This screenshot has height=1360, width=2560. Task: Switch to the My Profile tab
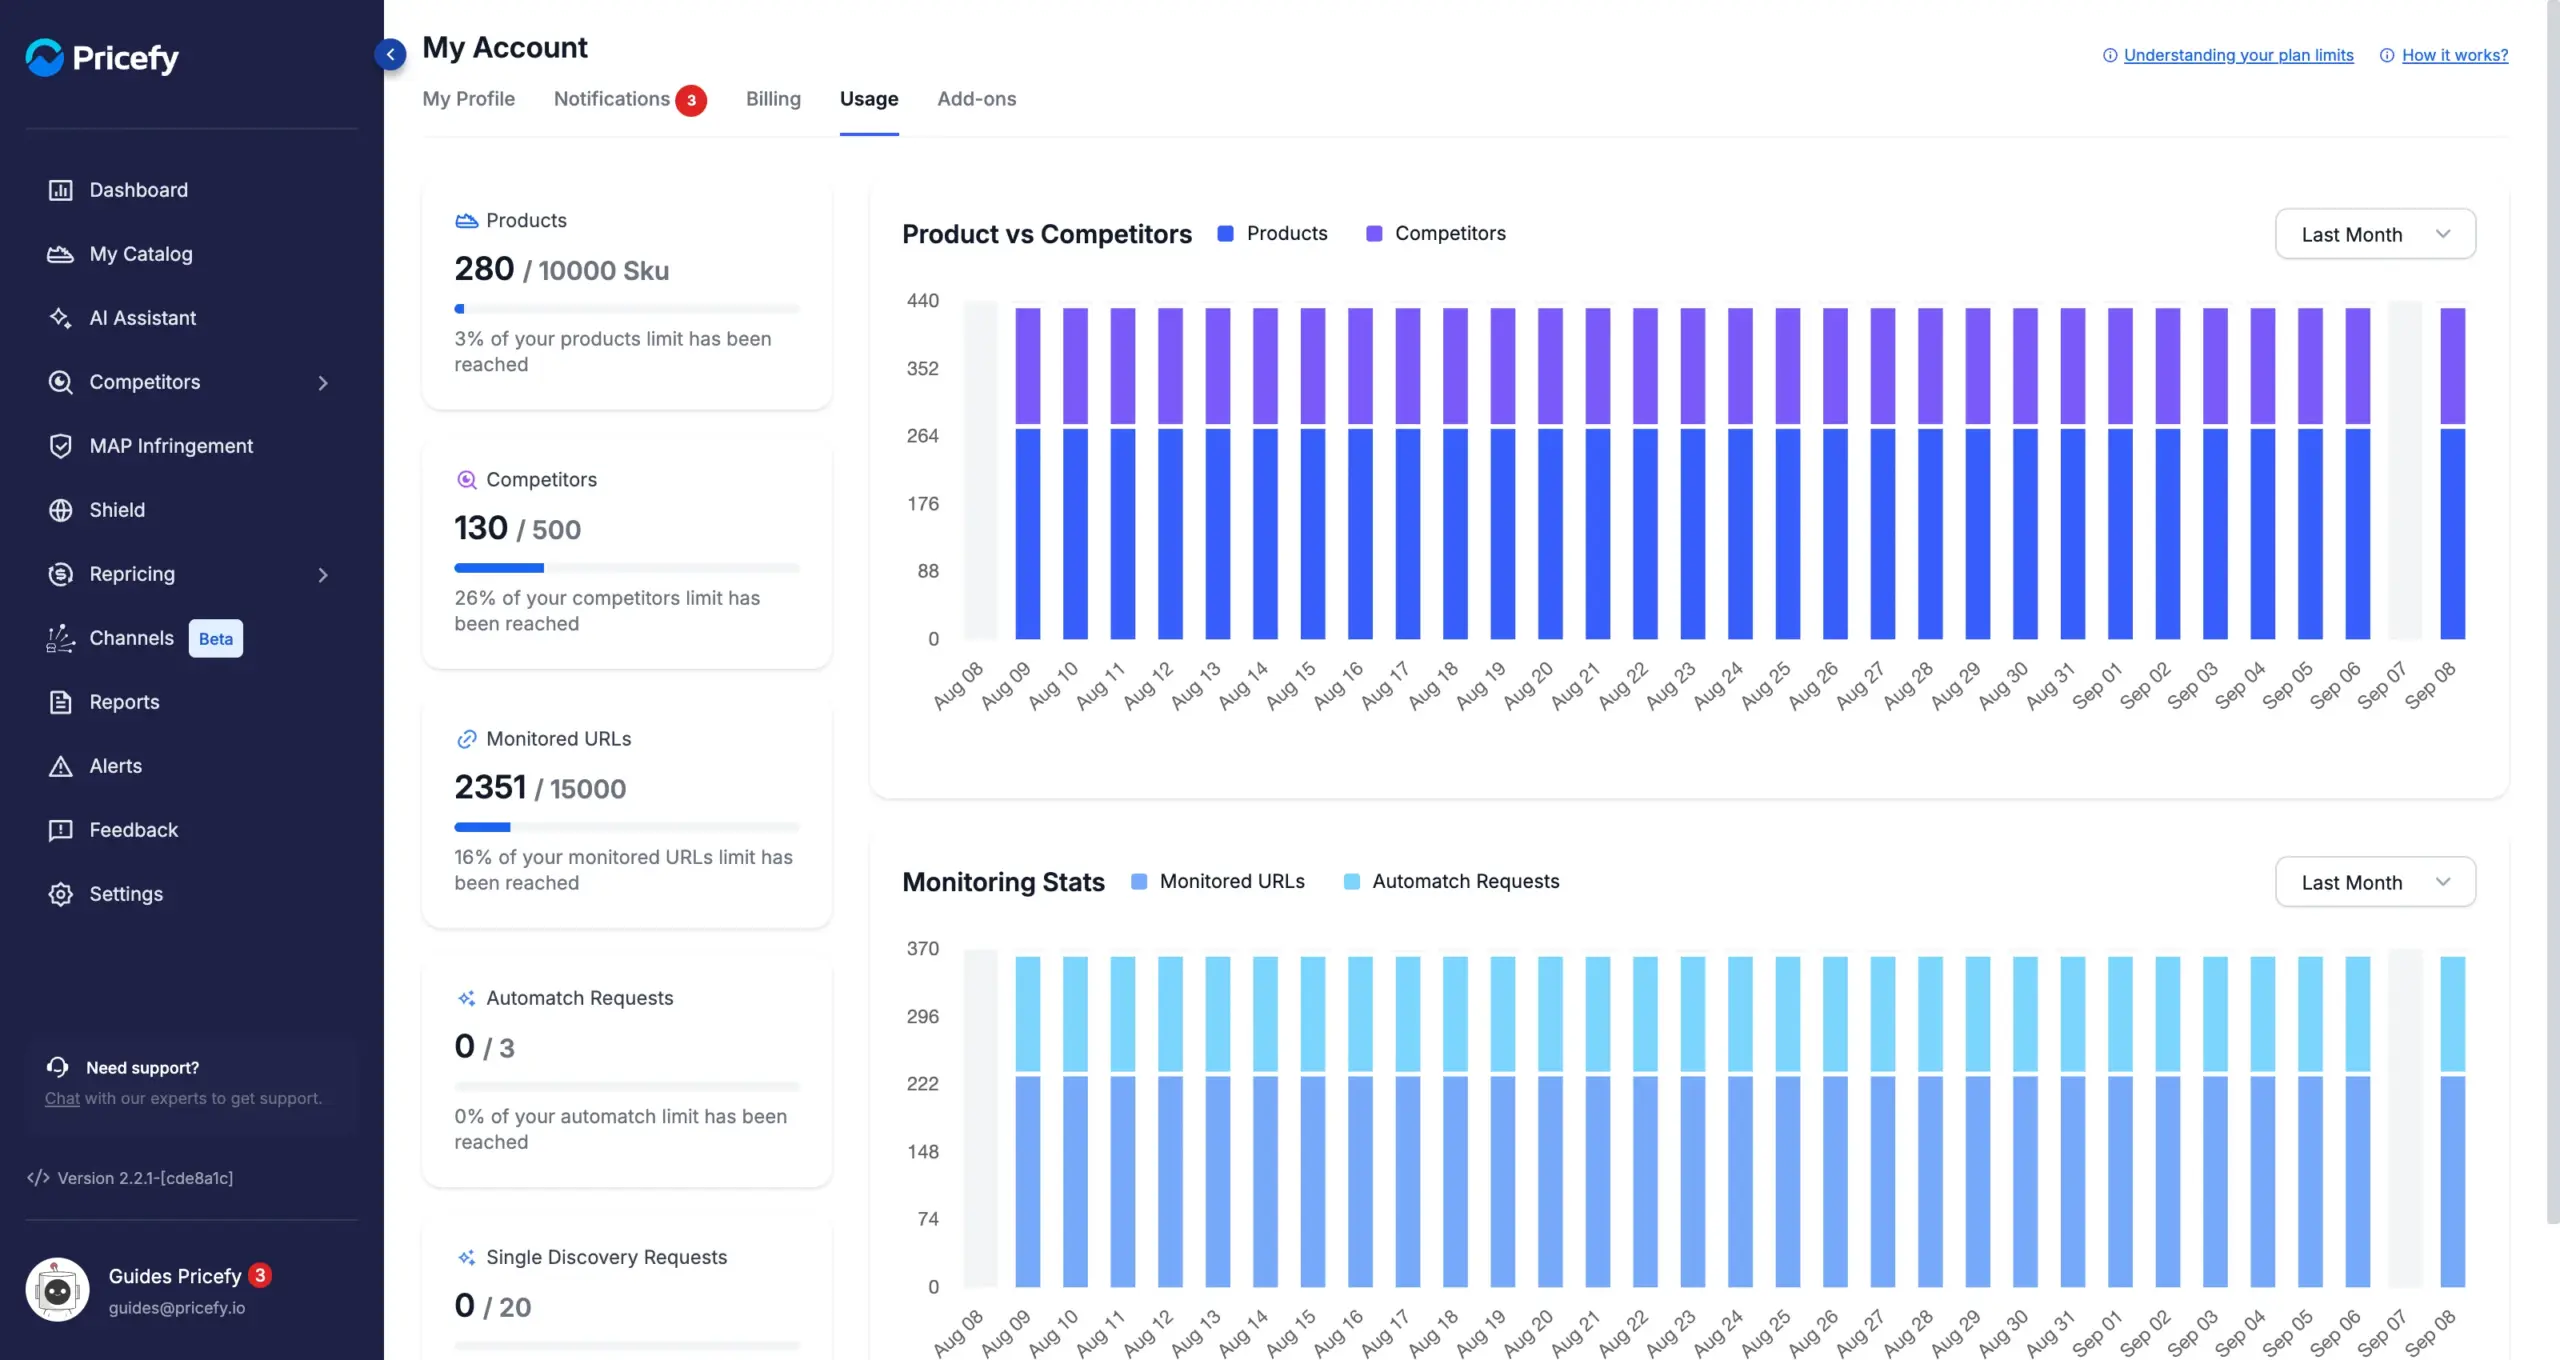pos(468,99)
